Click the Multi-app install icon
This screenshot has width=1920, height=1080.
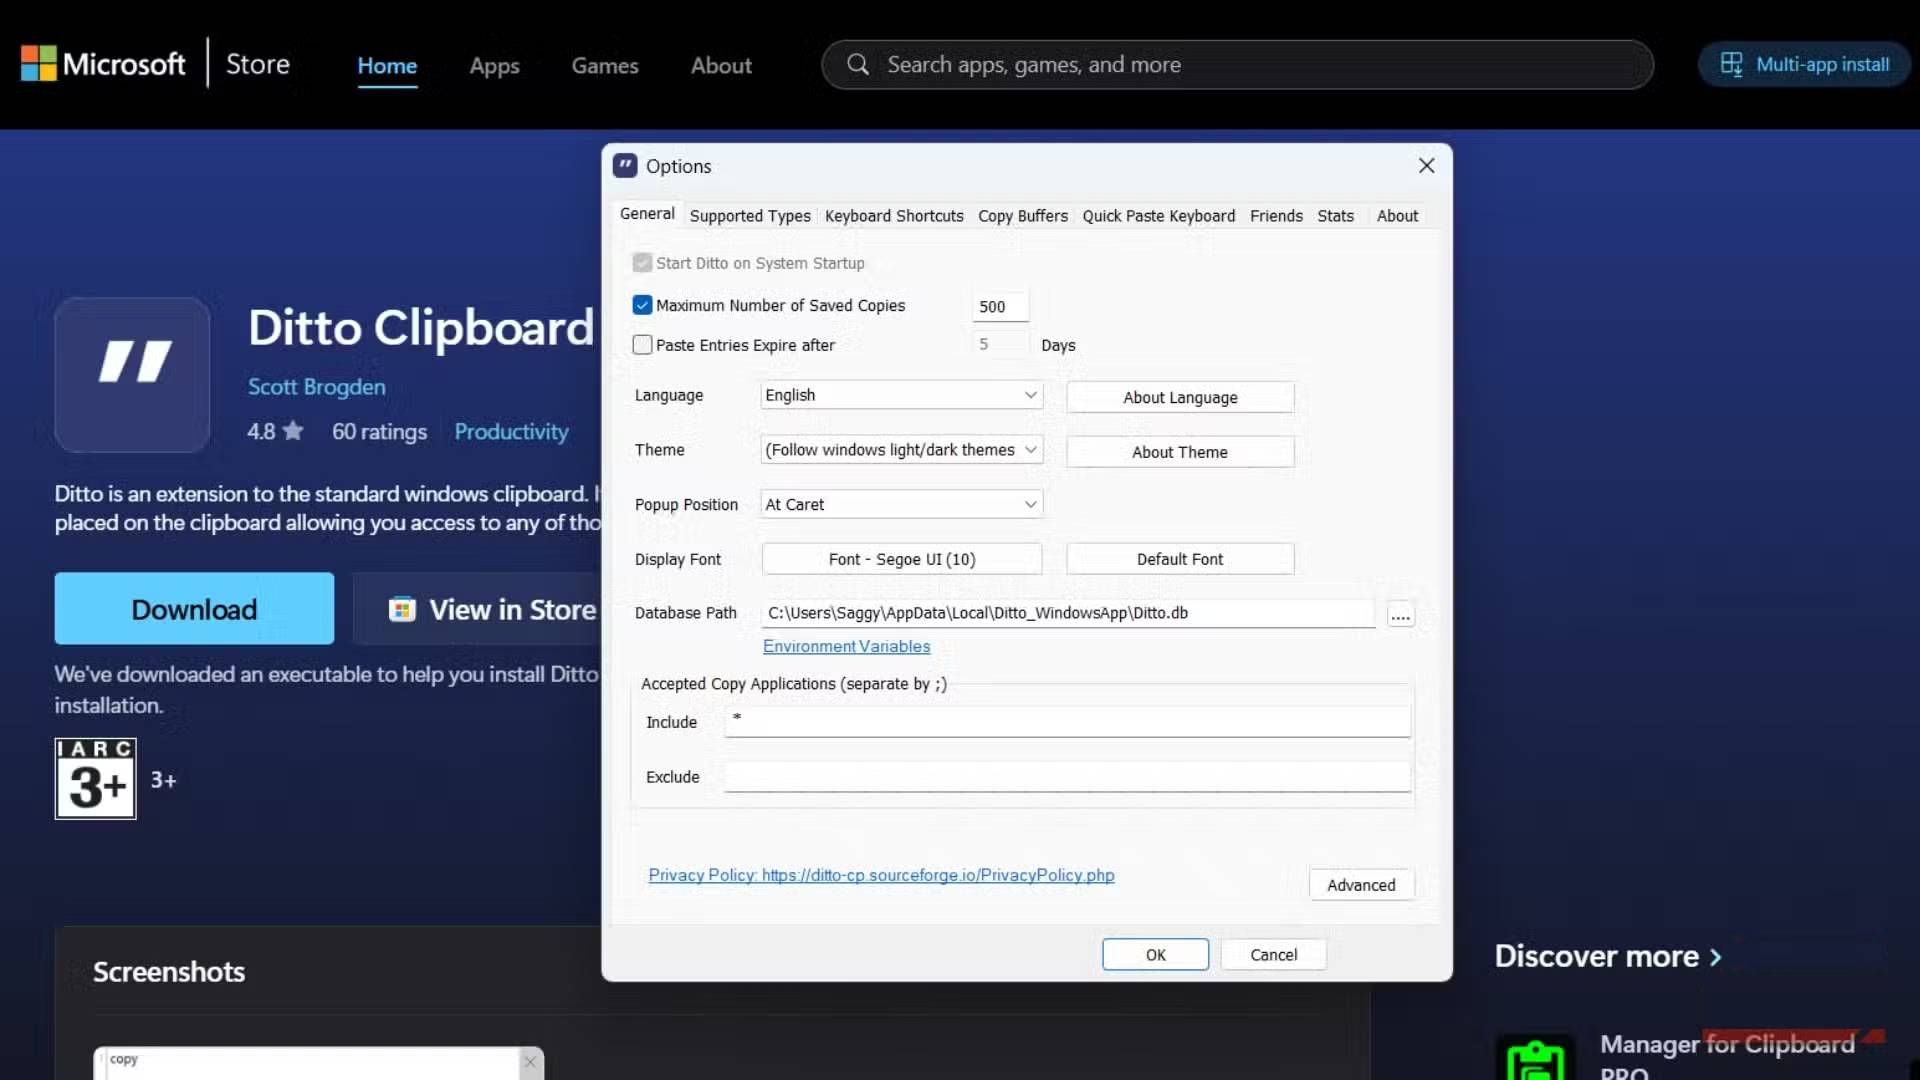[1731, 65]
